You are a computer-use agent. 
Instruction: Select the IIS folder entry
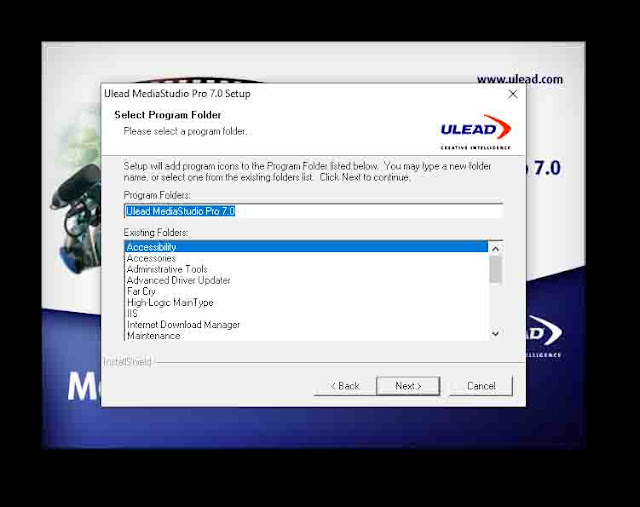pos(306,313)
